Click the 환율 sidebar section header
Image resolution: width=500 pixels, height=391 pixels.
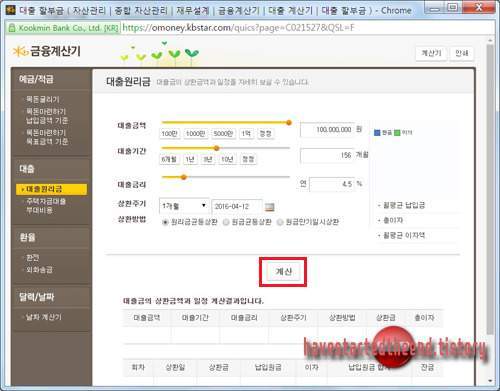click(27, 238)
